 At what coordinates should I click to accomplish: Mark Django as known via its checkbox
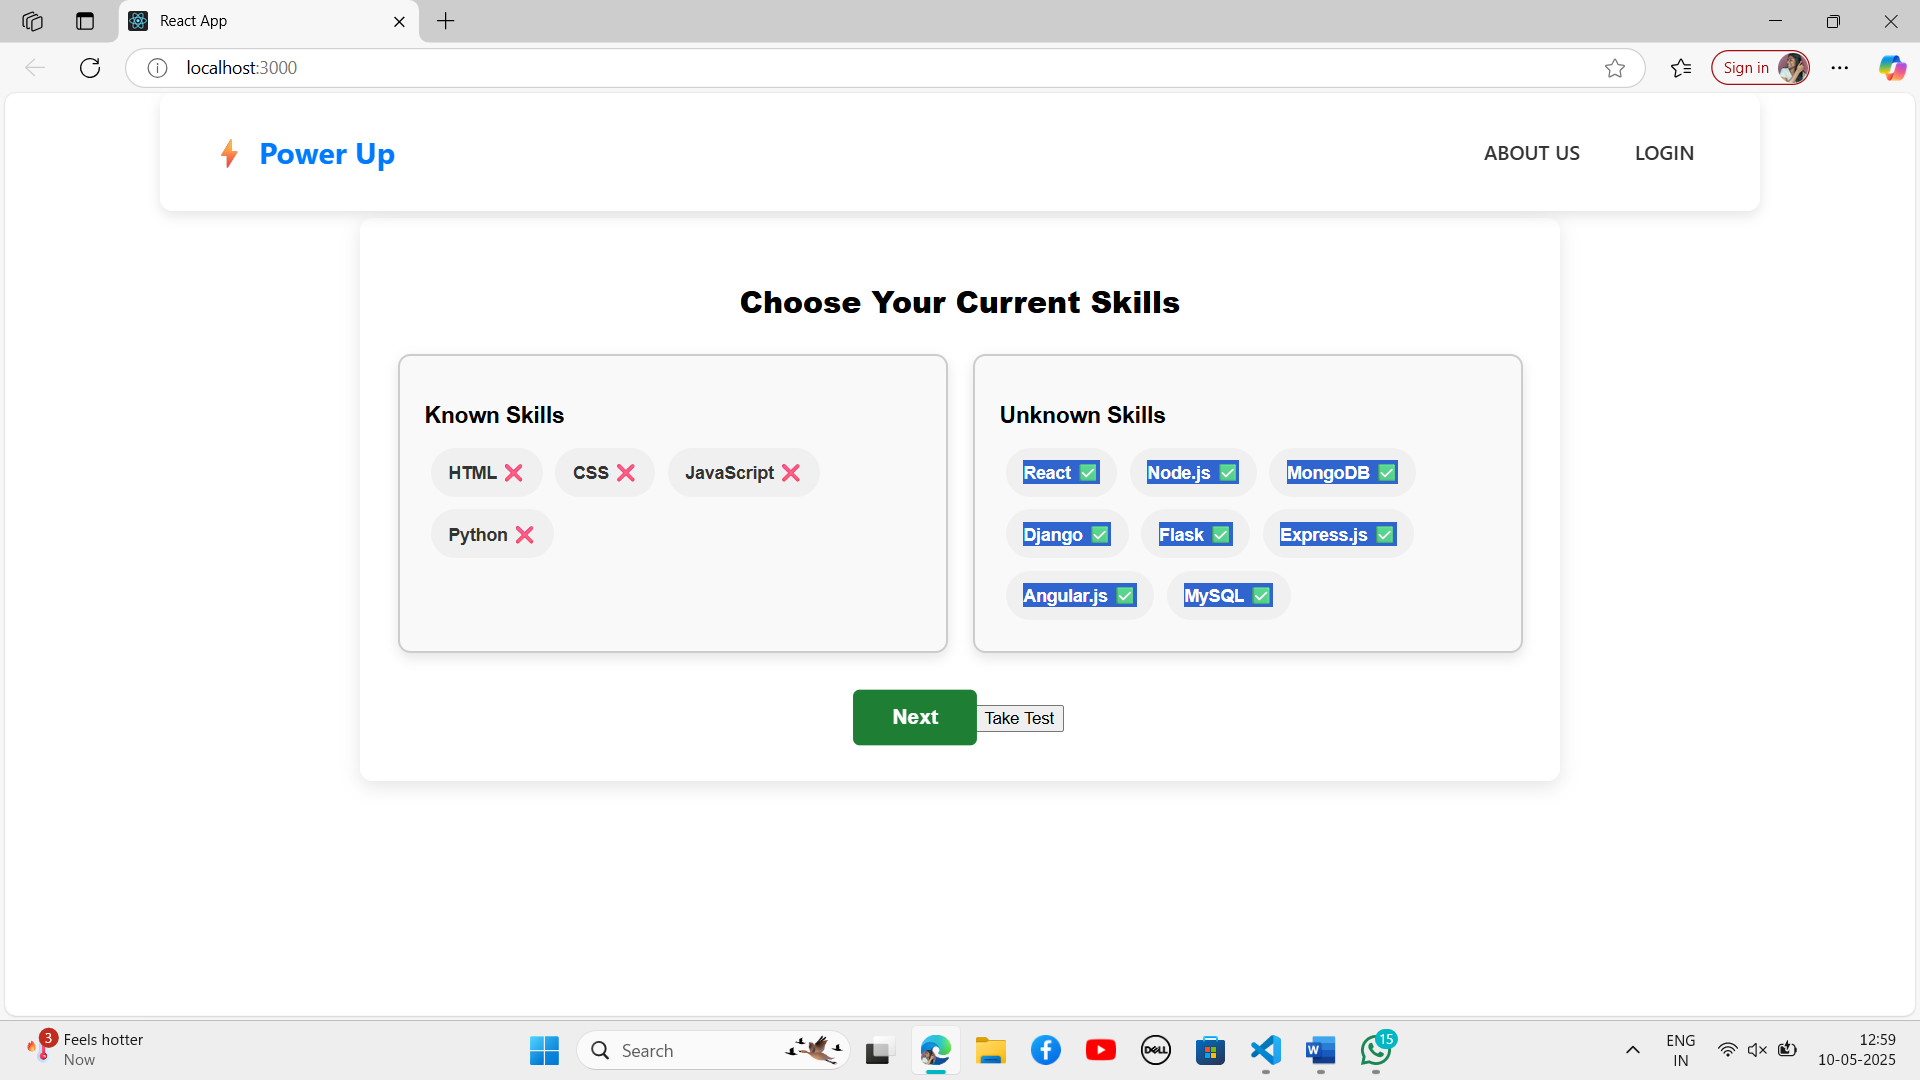[1100, 535]
